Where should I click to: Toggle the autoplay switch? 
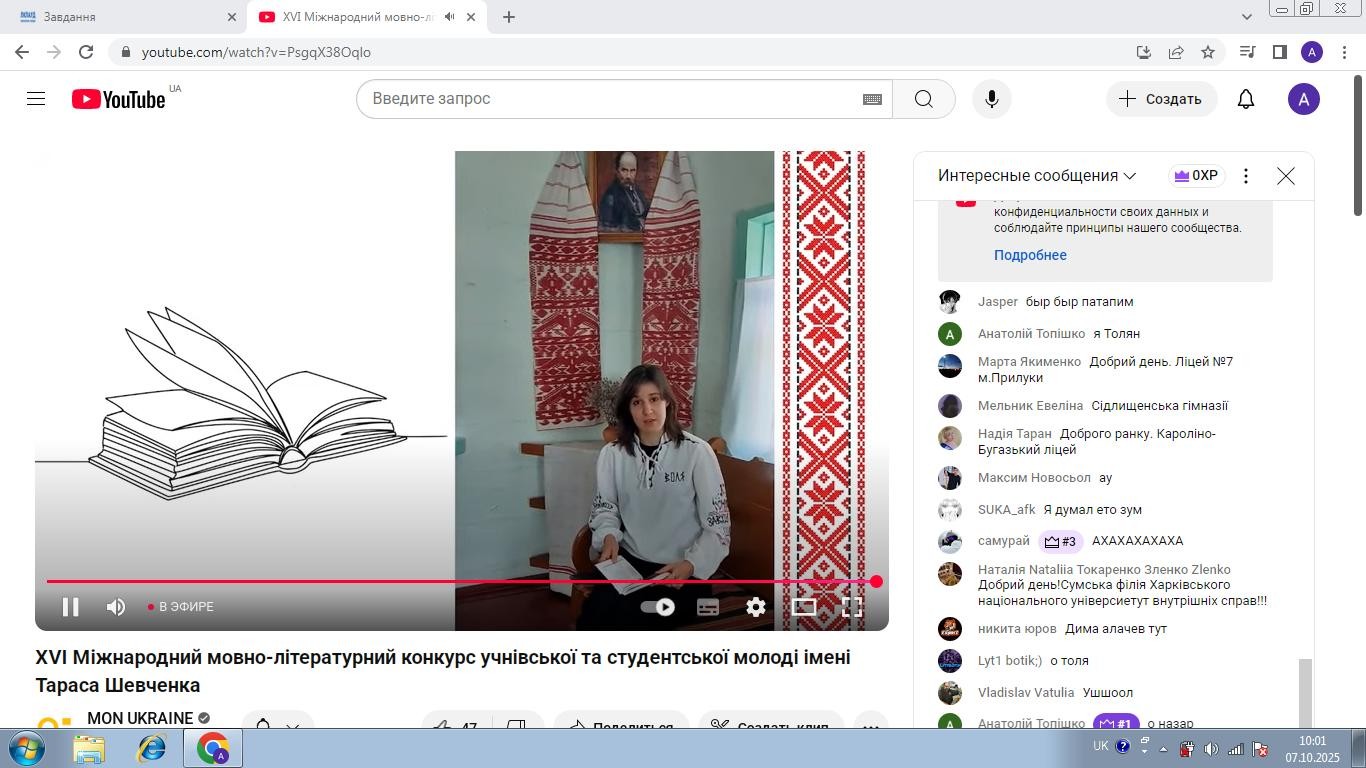point(658,607)
